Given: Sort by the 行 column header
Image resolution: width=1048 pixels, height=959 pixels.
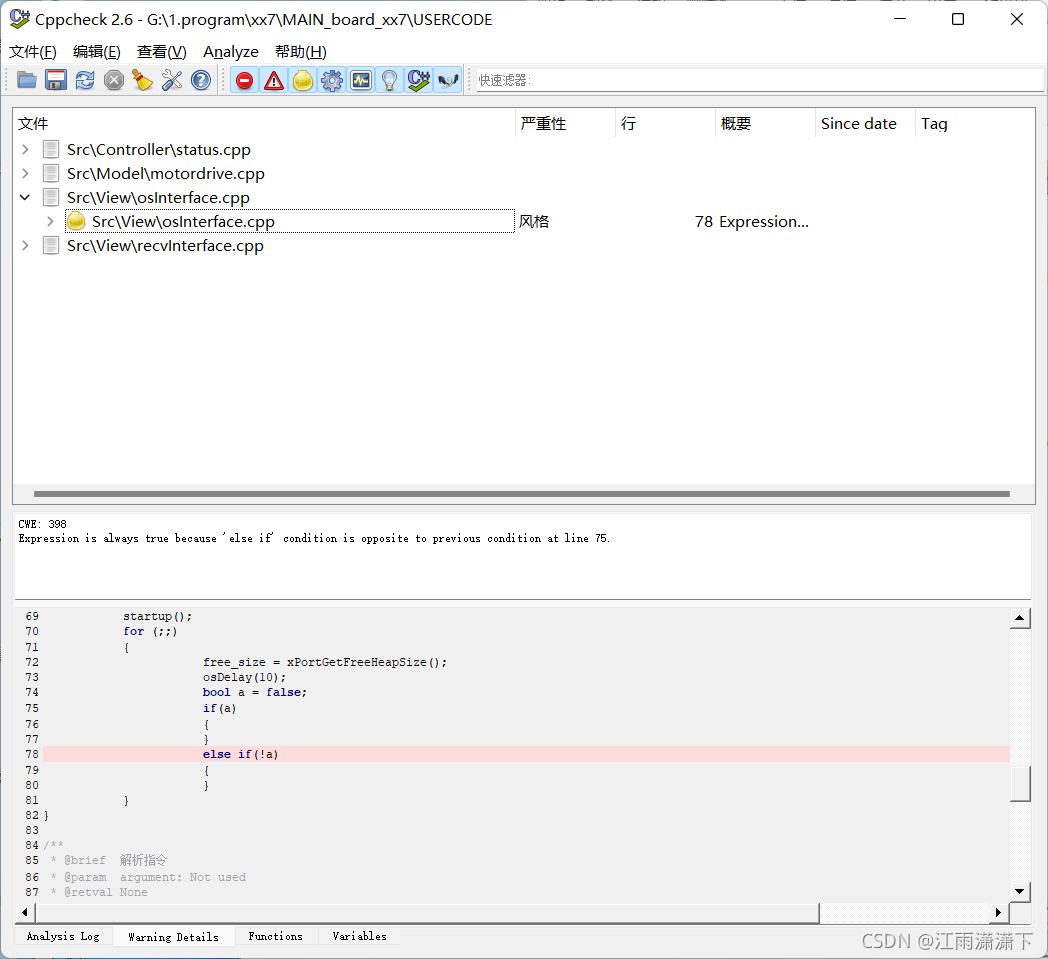Looking at the screenshot, I should click(665, 124).
